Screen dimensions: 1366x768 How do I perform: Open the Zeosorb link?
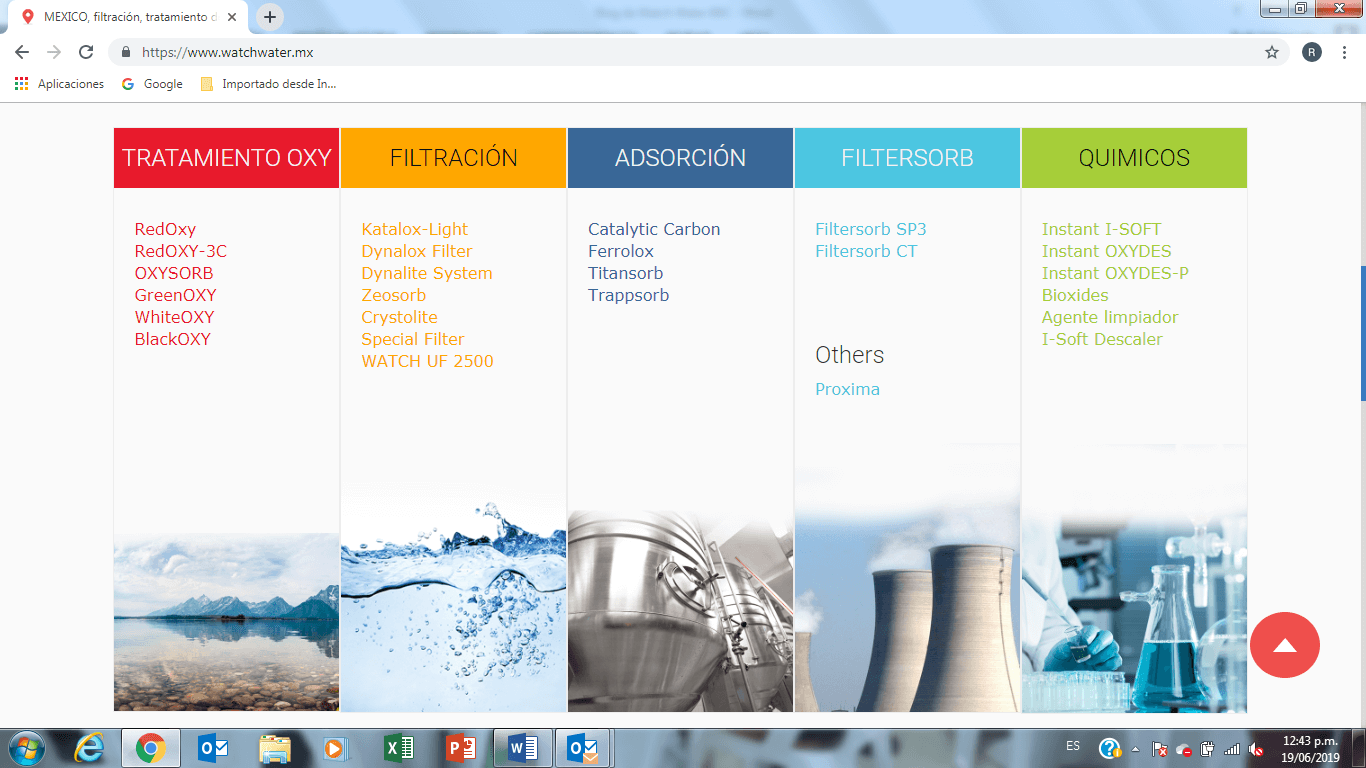394,295
